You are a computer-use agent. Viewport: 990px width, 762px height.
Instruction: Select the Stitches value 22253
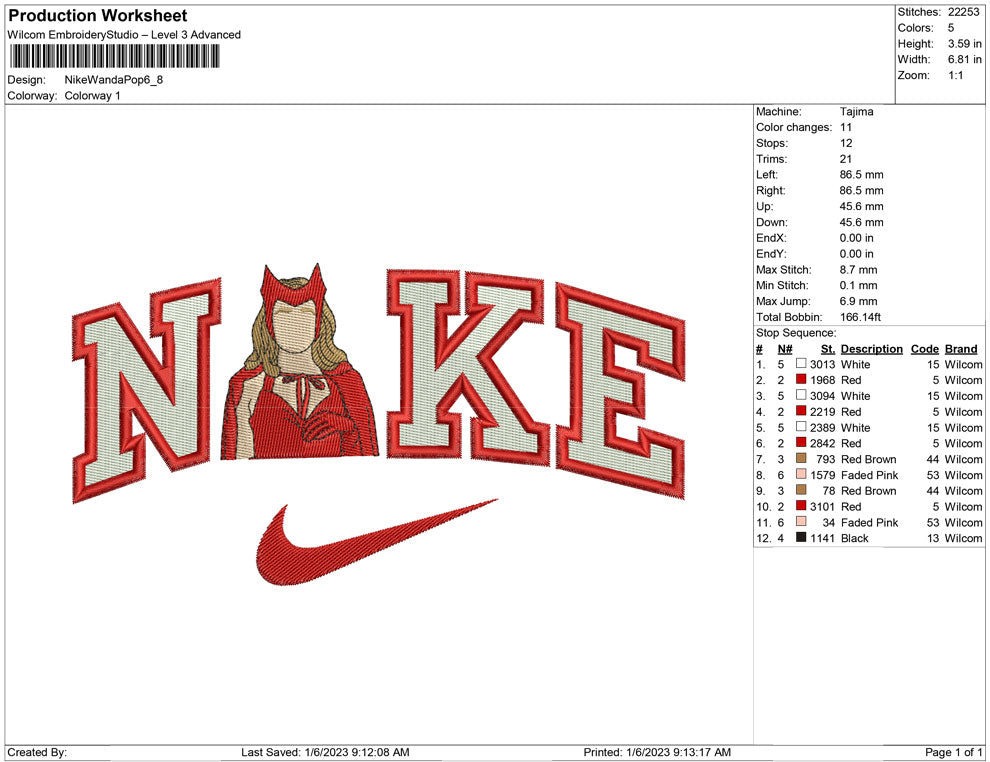(963, 12)
